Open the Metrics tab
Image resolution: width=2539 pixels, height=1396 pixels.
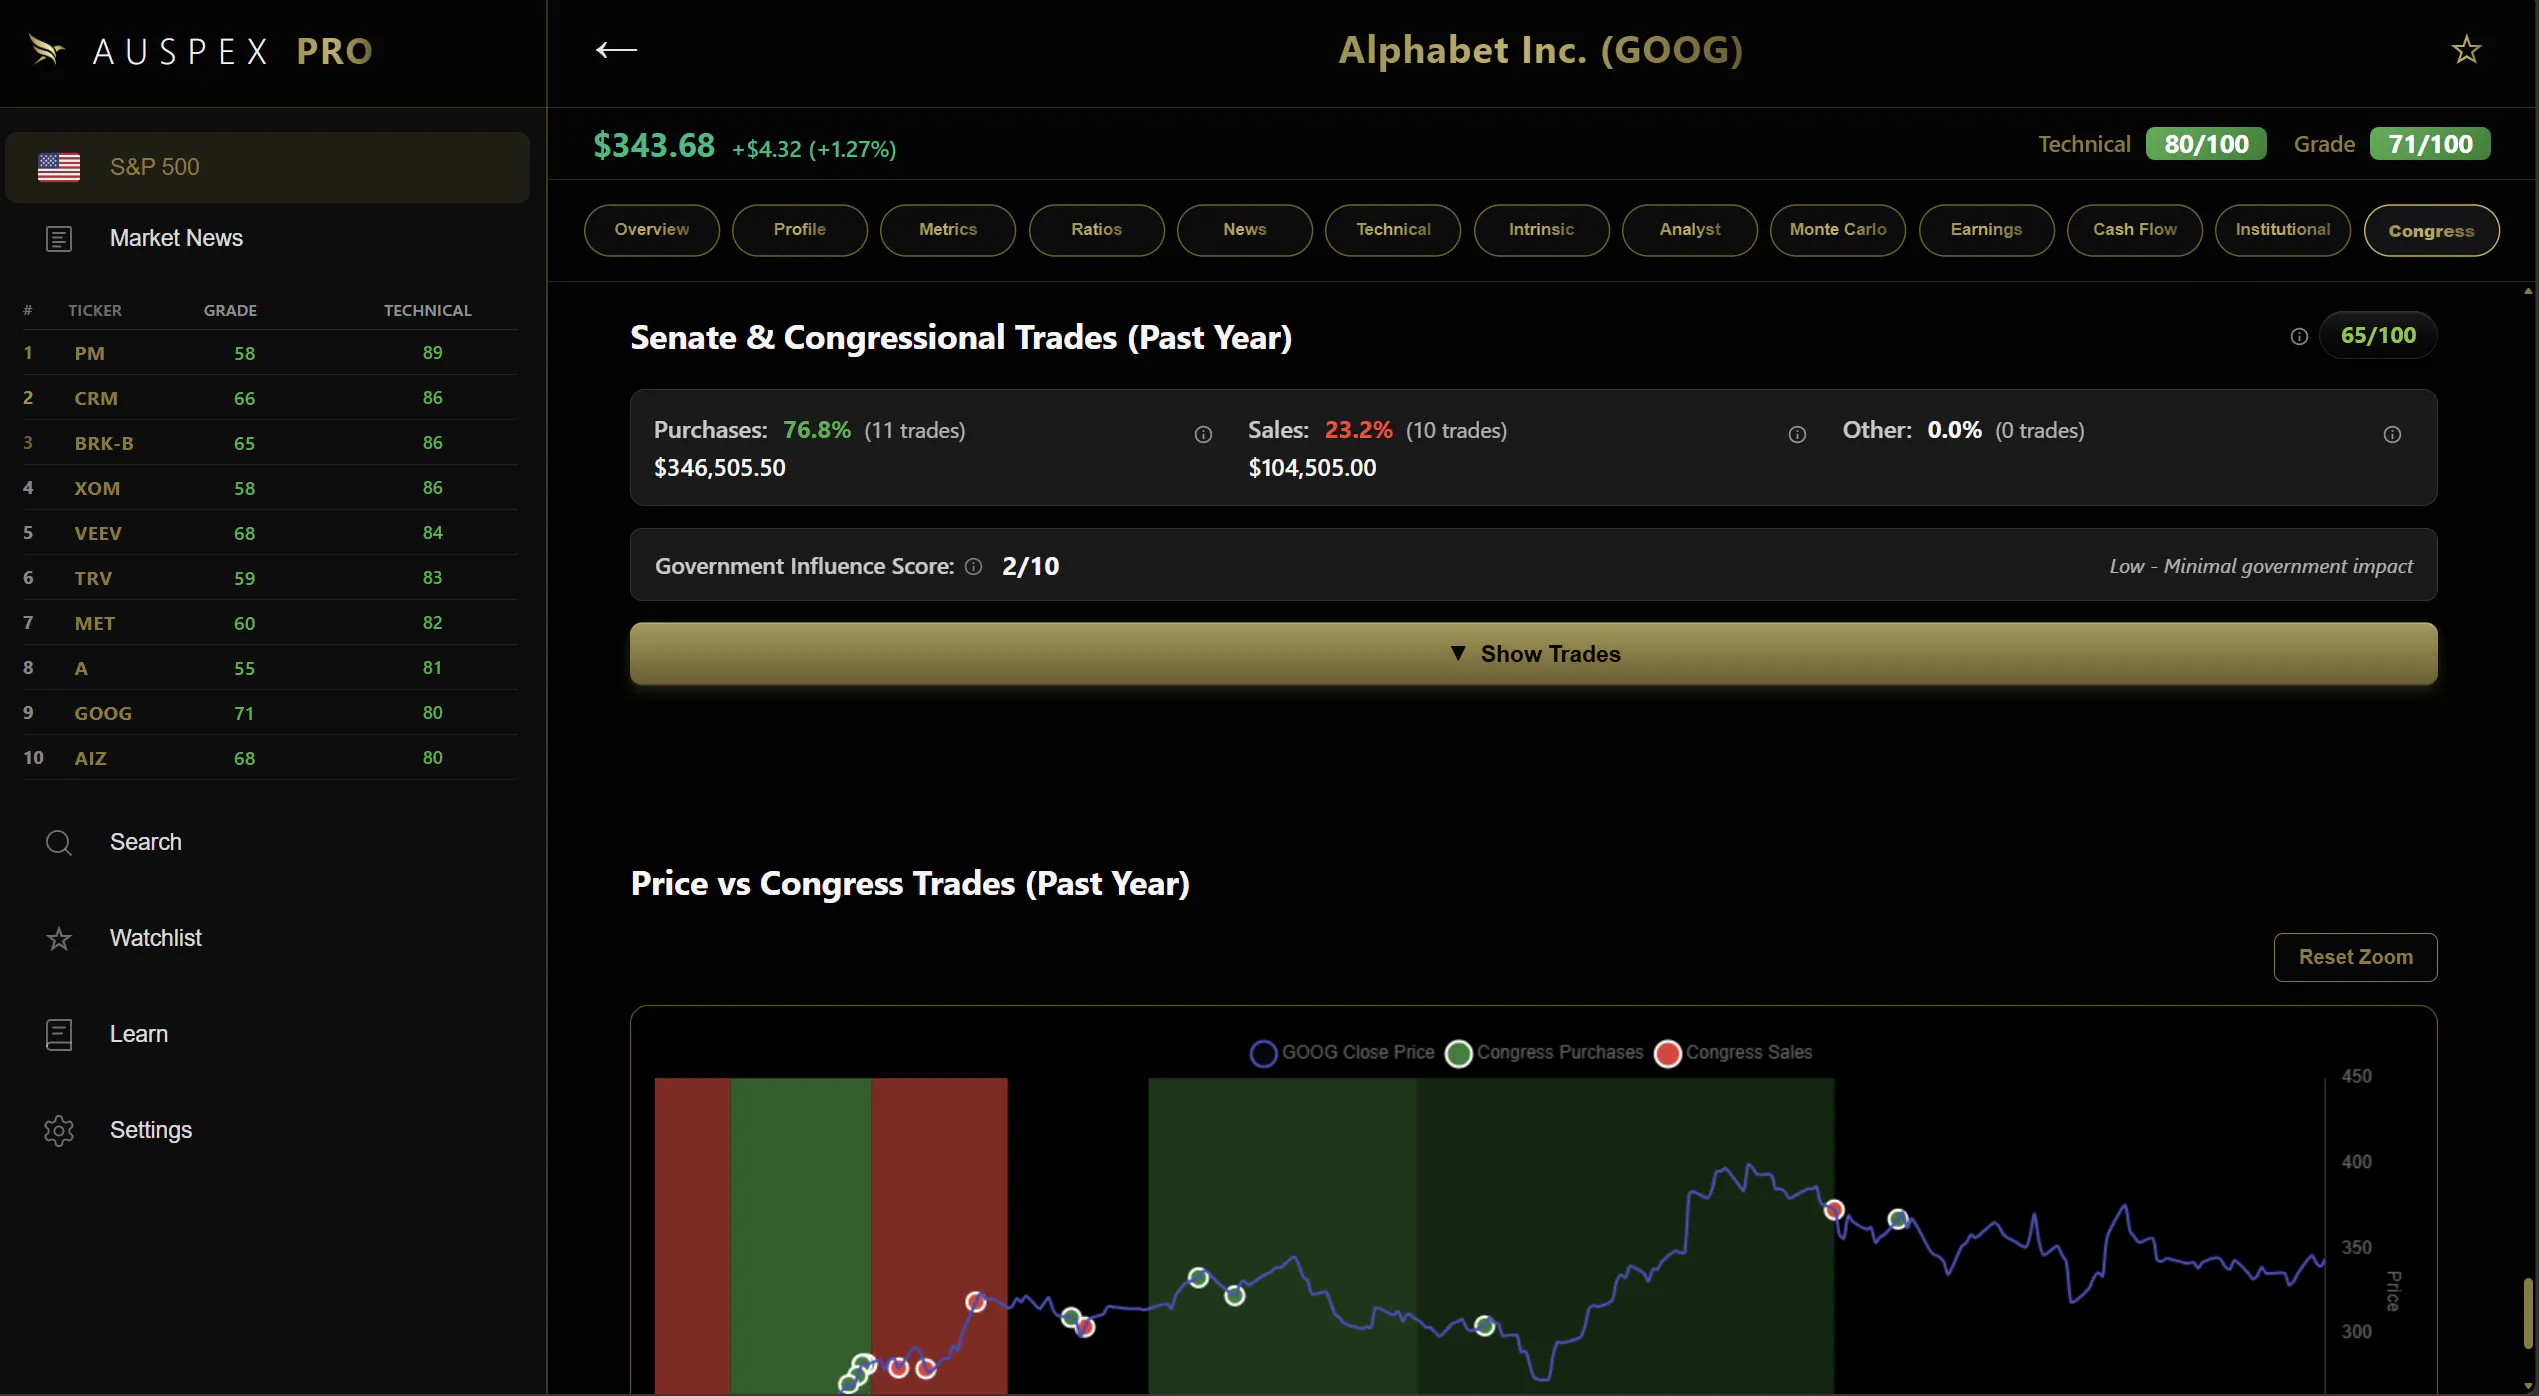[x=948, y=230]
